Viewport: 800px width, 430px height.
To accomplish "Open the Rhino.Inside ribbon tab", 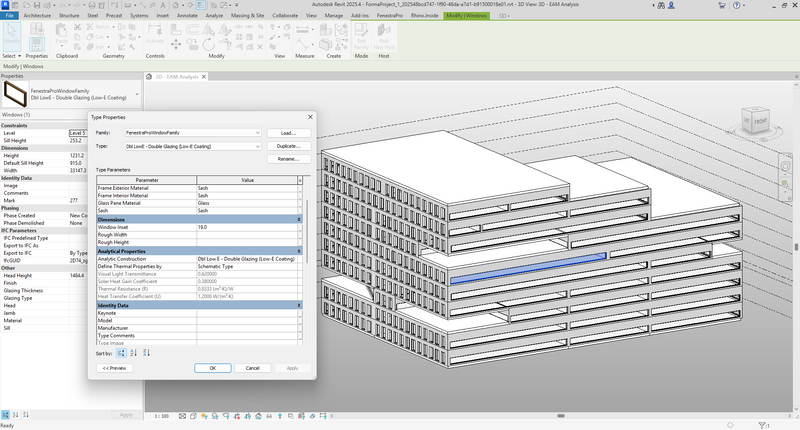I will pyautogui.click(x=424, y=16).
